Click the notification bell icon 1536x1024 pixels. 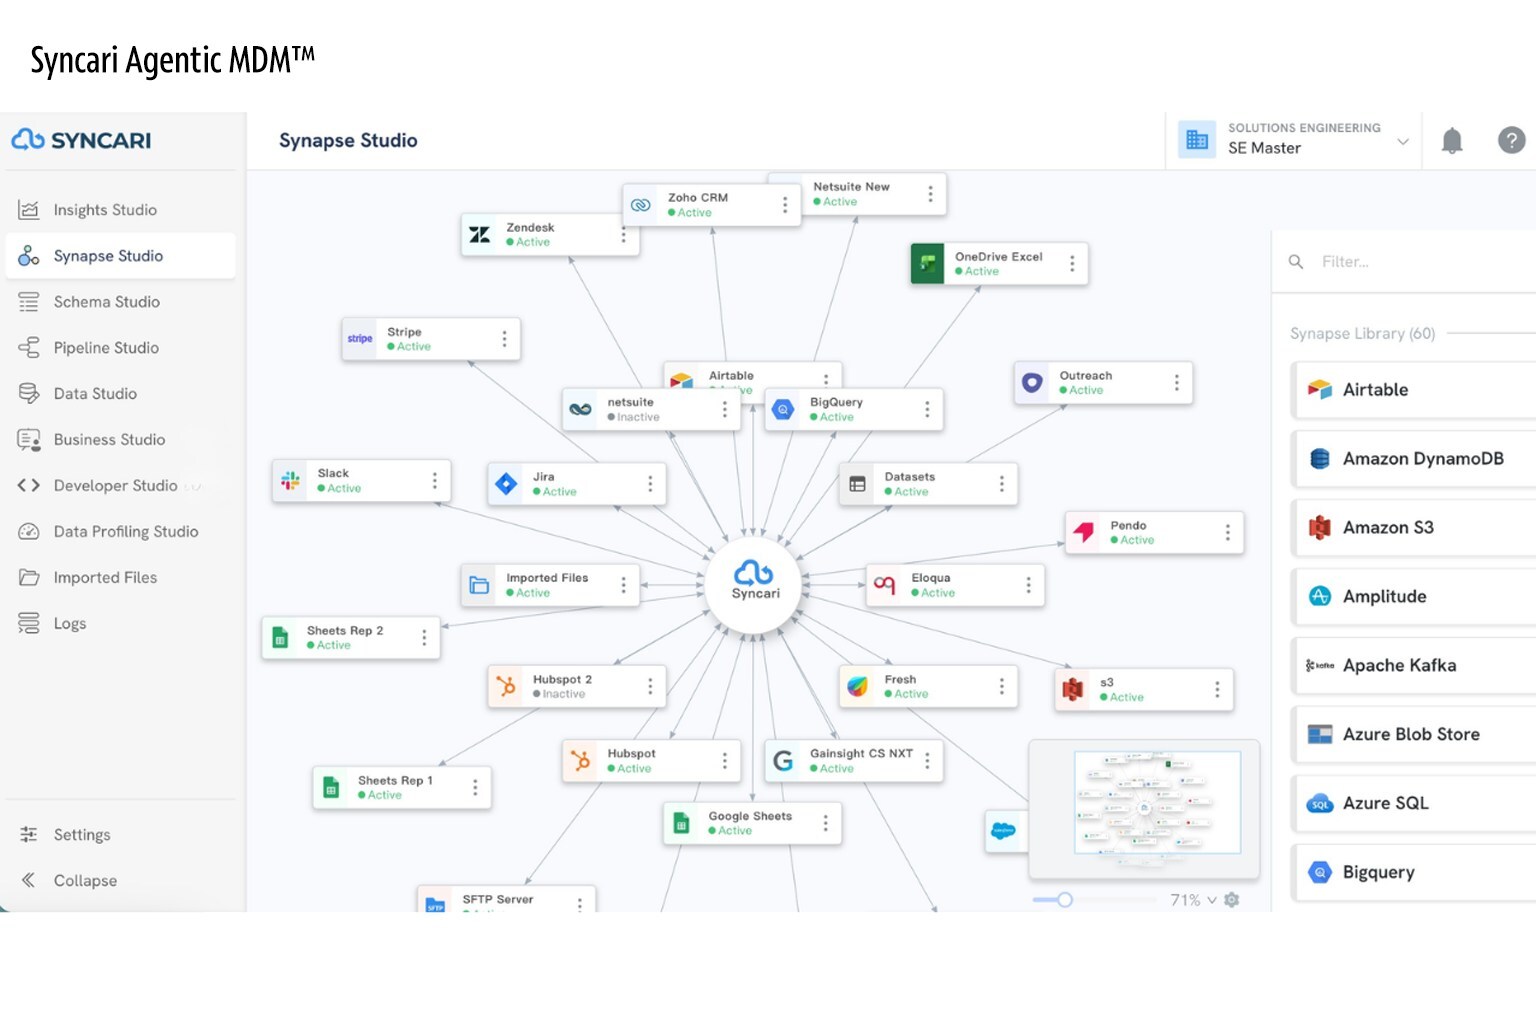(1452, 141)
